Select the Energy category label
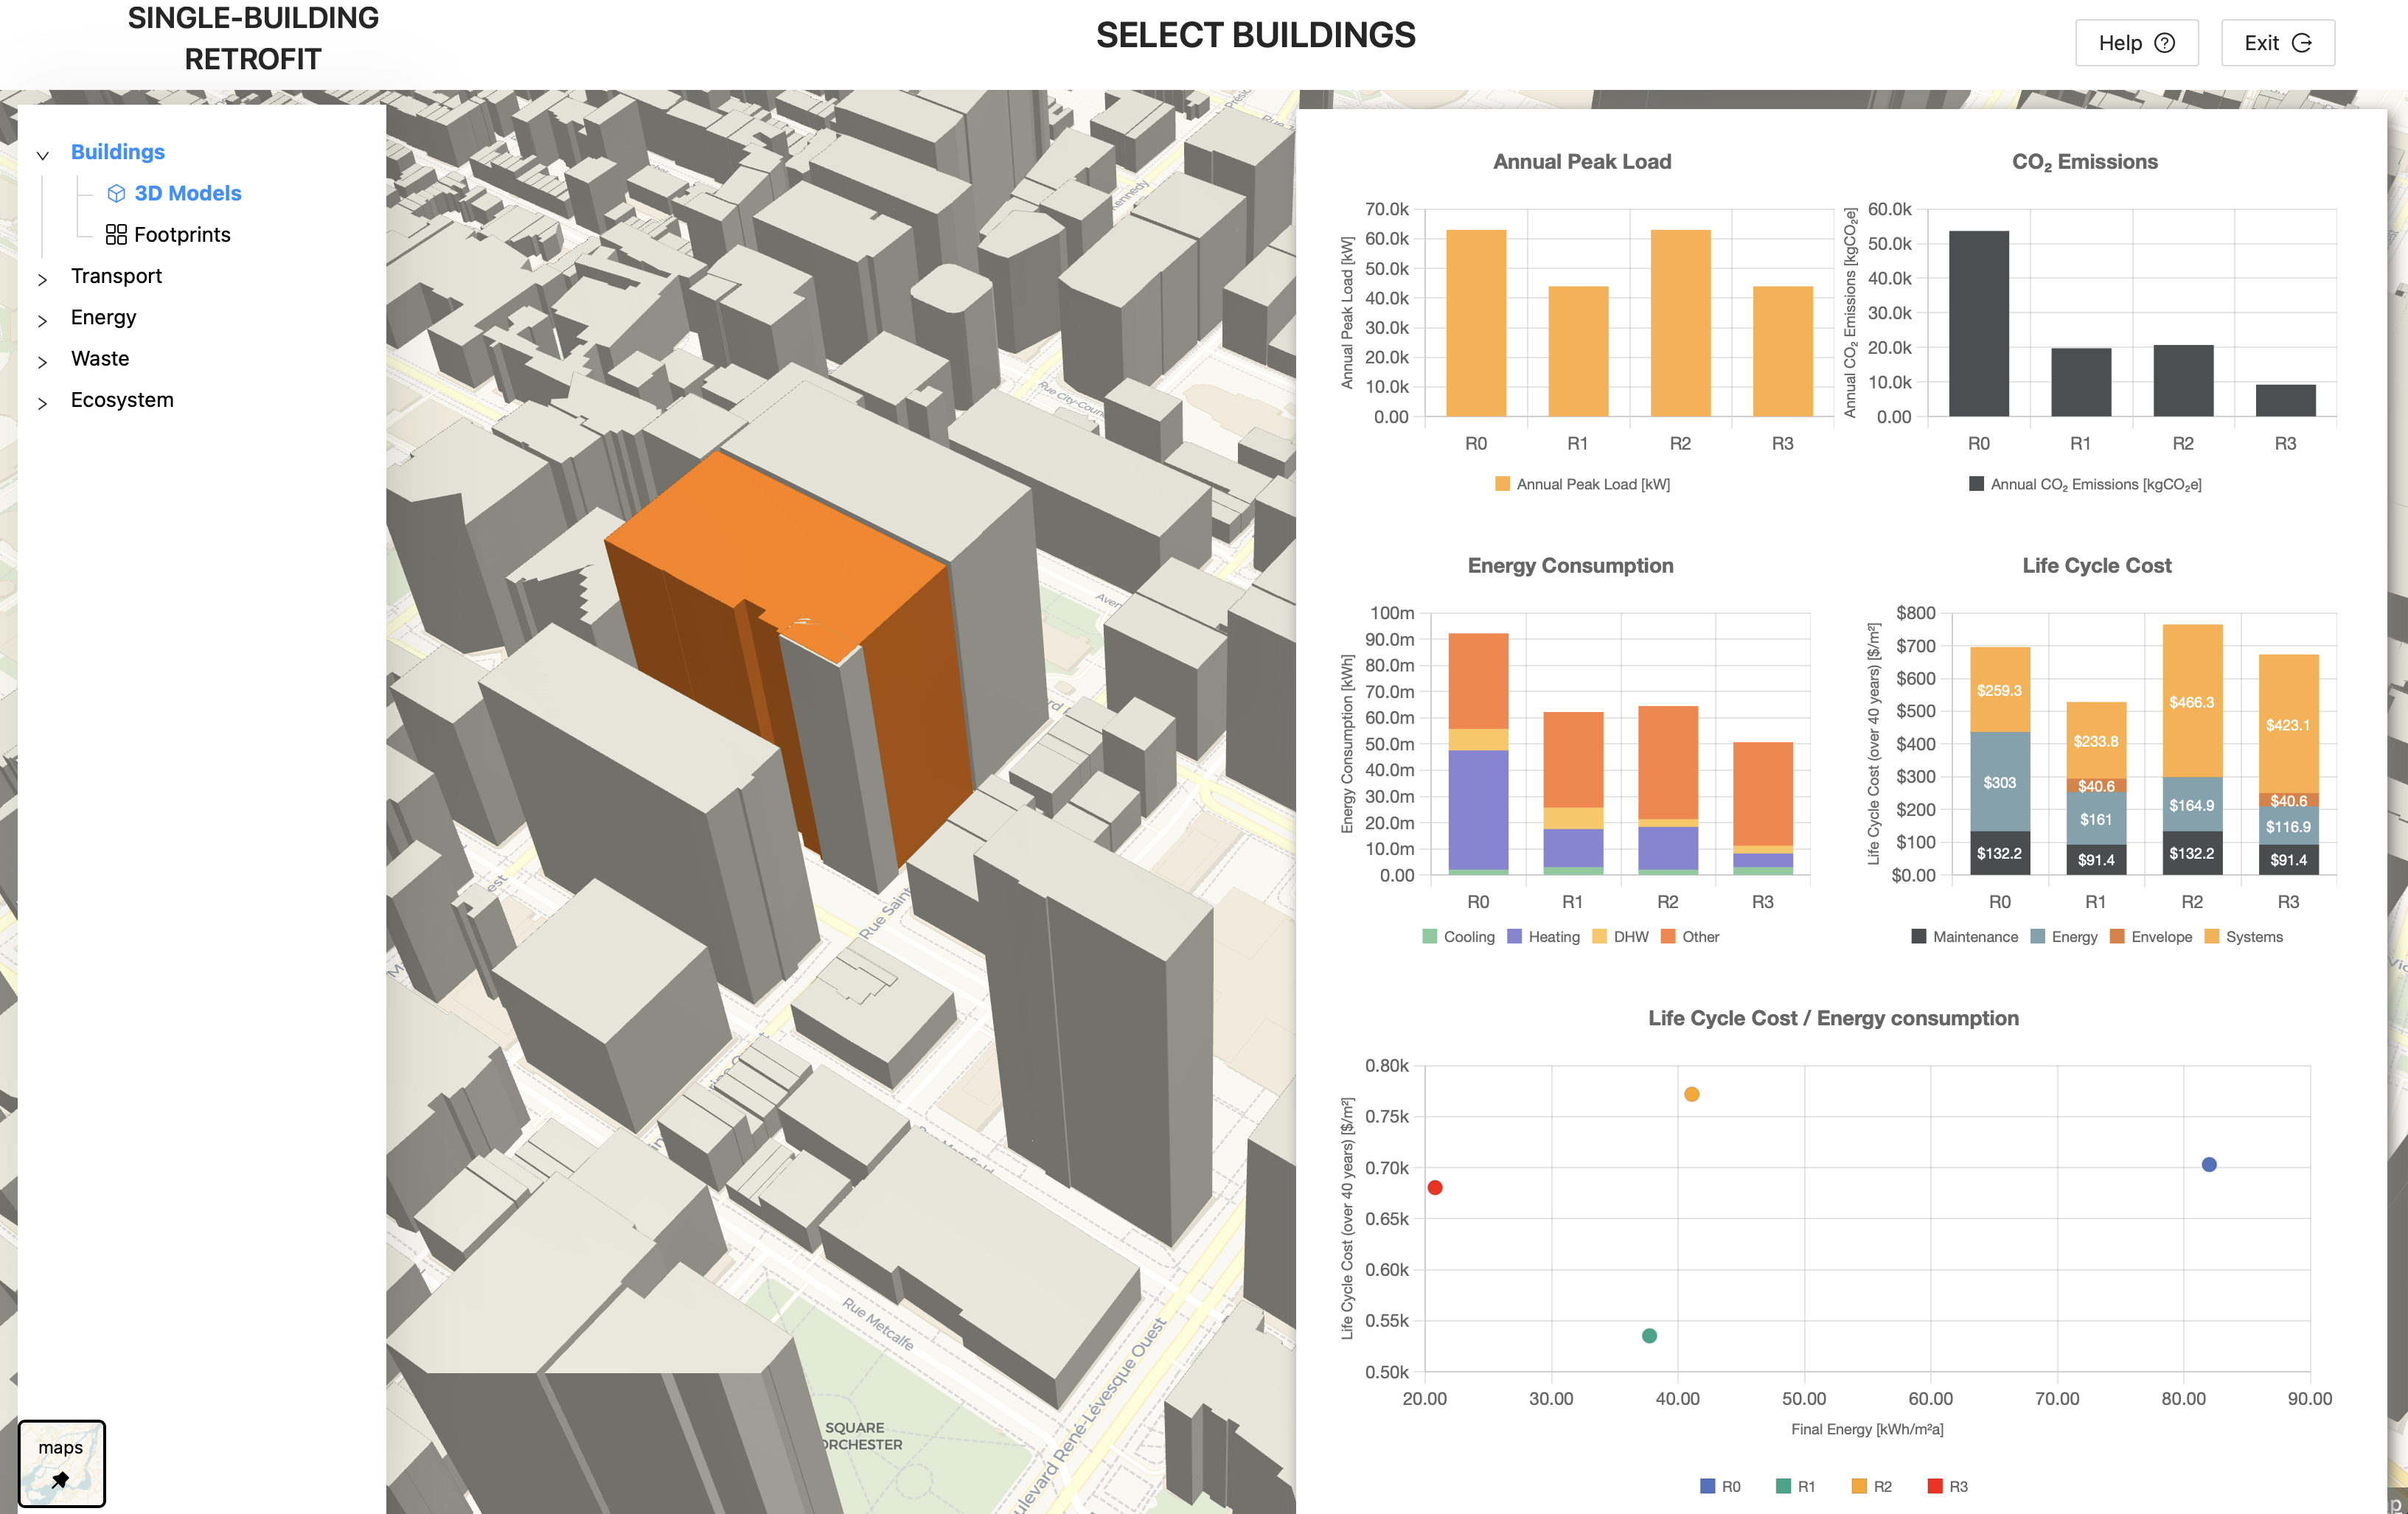Viewport: 2408px width, 1514px height. click(103, 317)
